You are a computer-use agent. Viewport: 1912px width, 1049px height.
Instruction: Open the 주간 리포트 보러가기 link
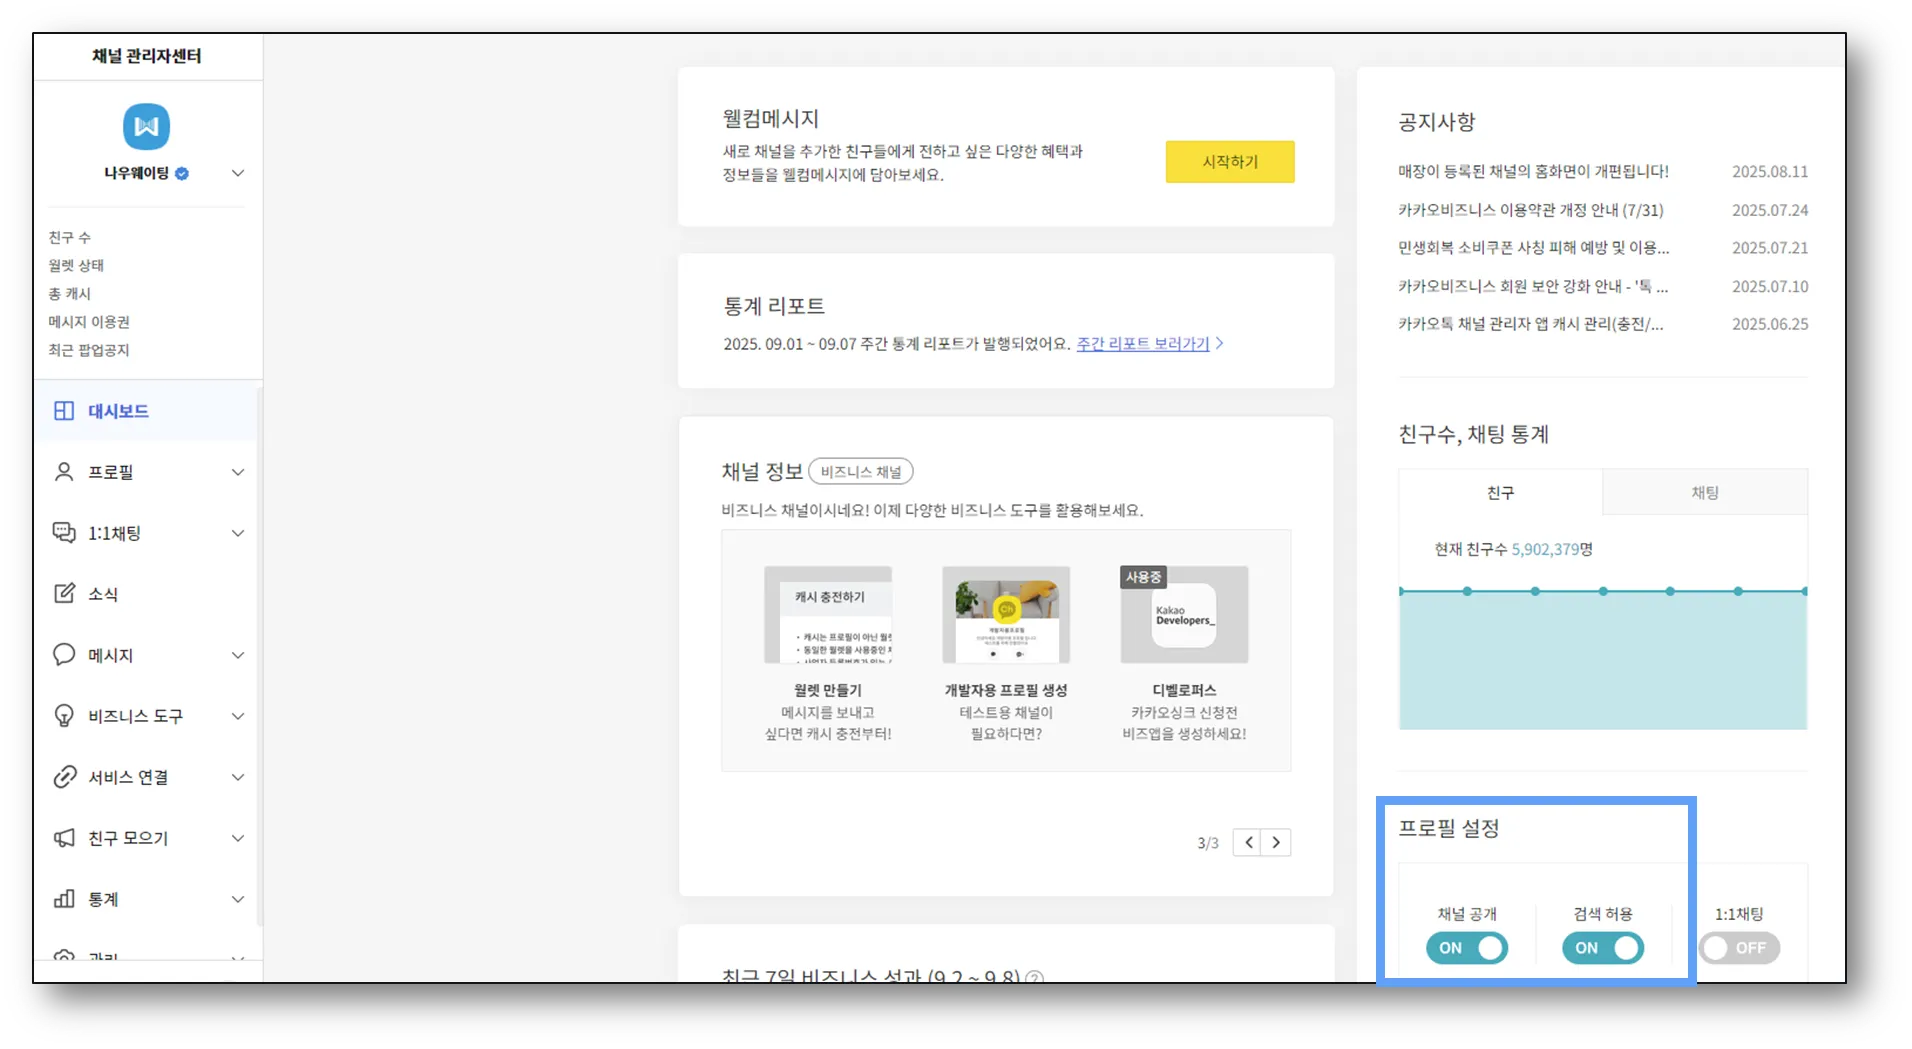(x=1142, y=343)
